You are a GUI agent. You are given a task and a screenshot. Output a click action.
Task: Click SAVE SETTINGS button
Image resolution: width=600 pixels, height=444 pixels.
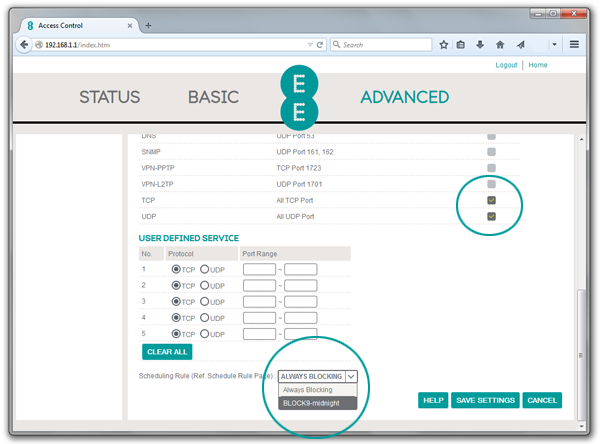coord(485,400)
